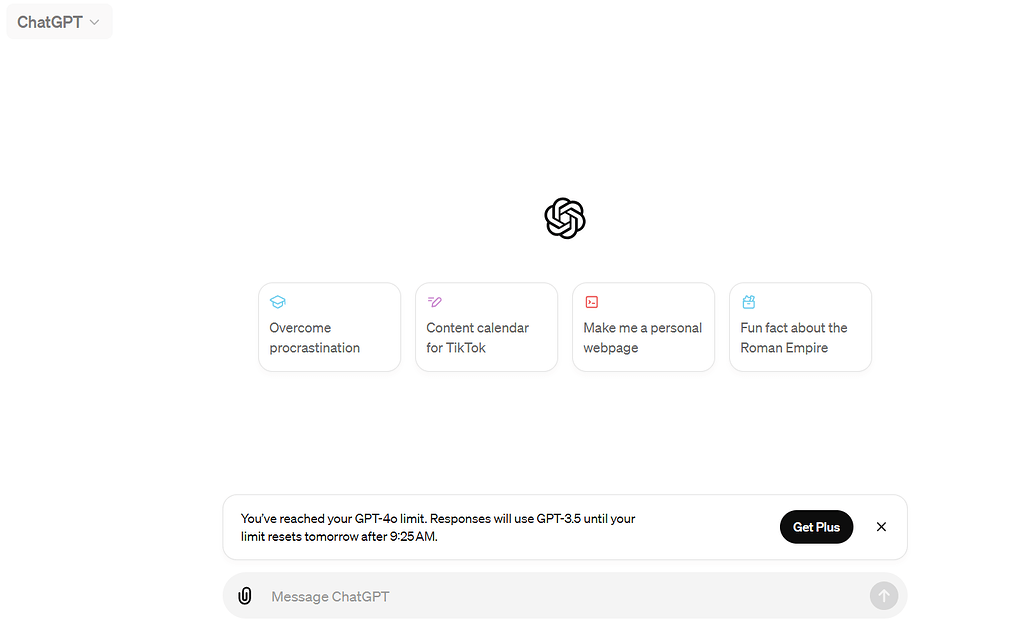Click the paperclip attachment icon
Image resolution: width=1024 pixels, height=625 pixels.
click(245, 595)
